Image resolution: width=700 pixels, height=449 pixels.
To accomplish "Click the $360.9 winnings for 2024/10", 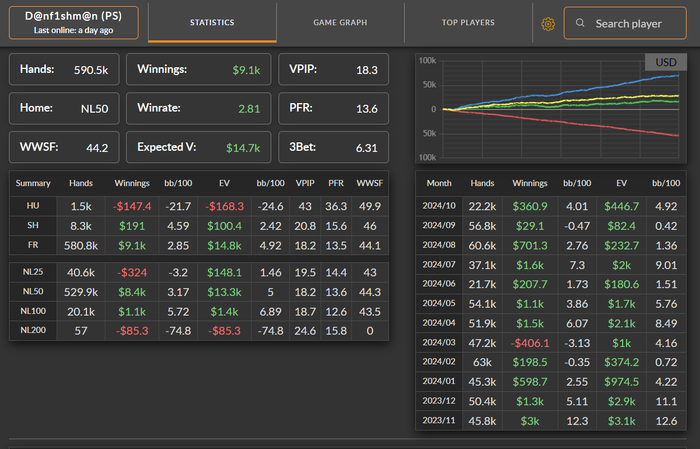I will pyautogui.click(x=530, y=206).
